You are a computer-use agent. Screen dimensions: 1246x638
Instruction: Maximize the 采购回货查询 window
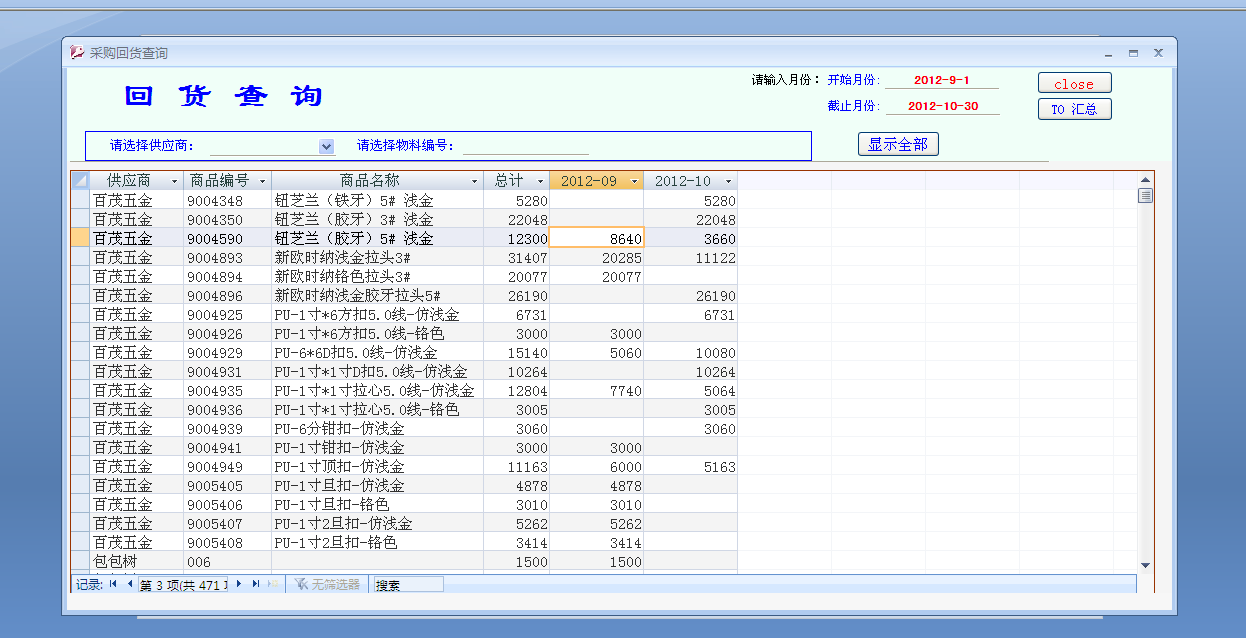click(x=1133, y=53)
